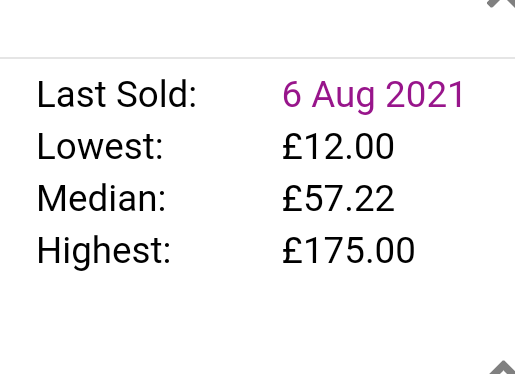Click the Last Sold label
The image size is (515, 374).
point(116,95)
